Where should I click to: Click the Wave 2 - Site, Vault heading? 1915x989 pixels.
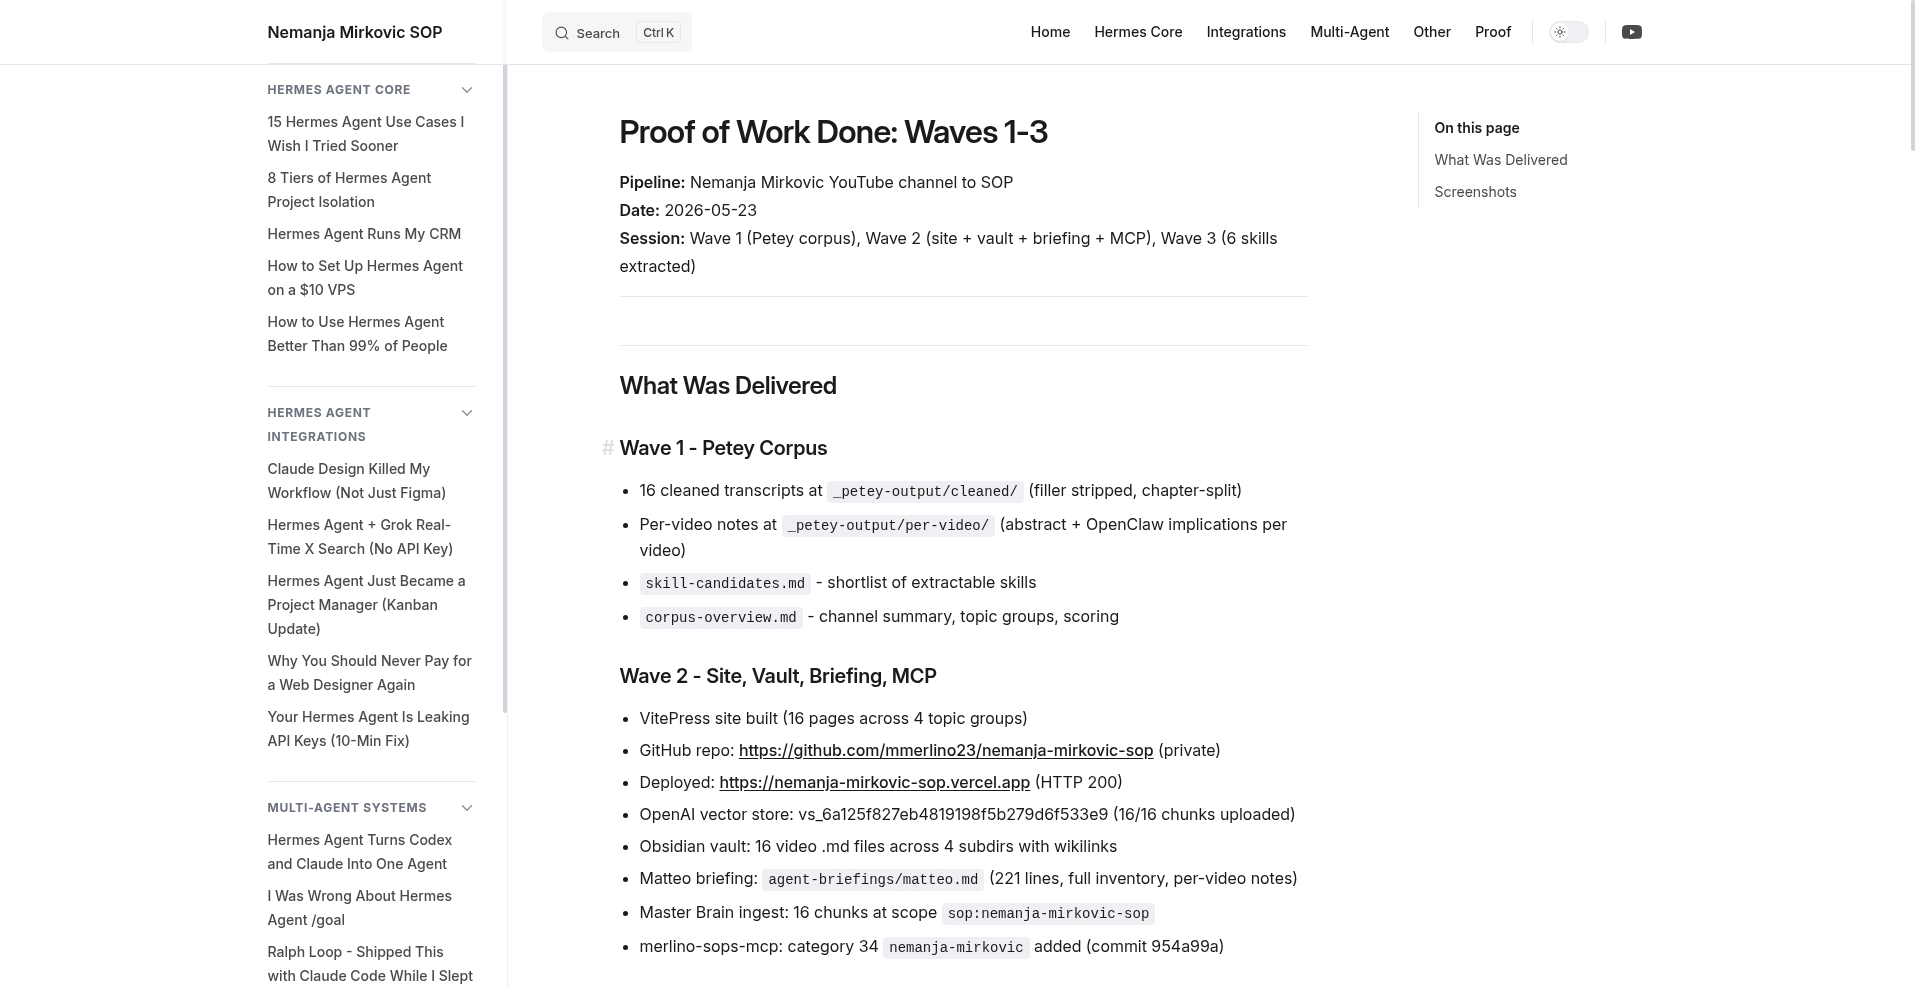pos(778,676)
